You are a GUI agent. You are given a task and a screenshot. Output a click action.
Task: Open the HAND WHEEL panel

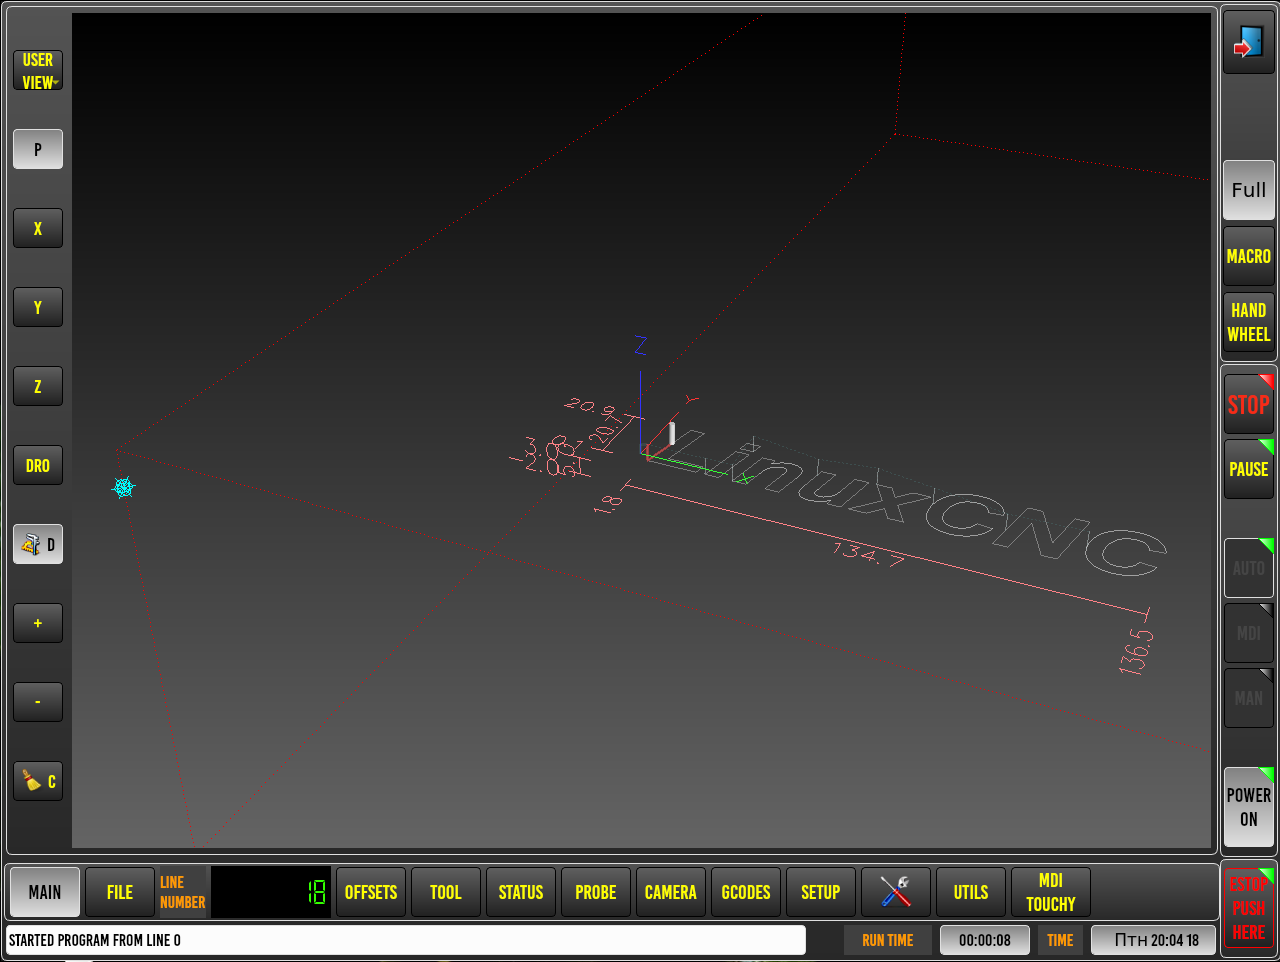pyautogui.click(x=1249, y=322)
